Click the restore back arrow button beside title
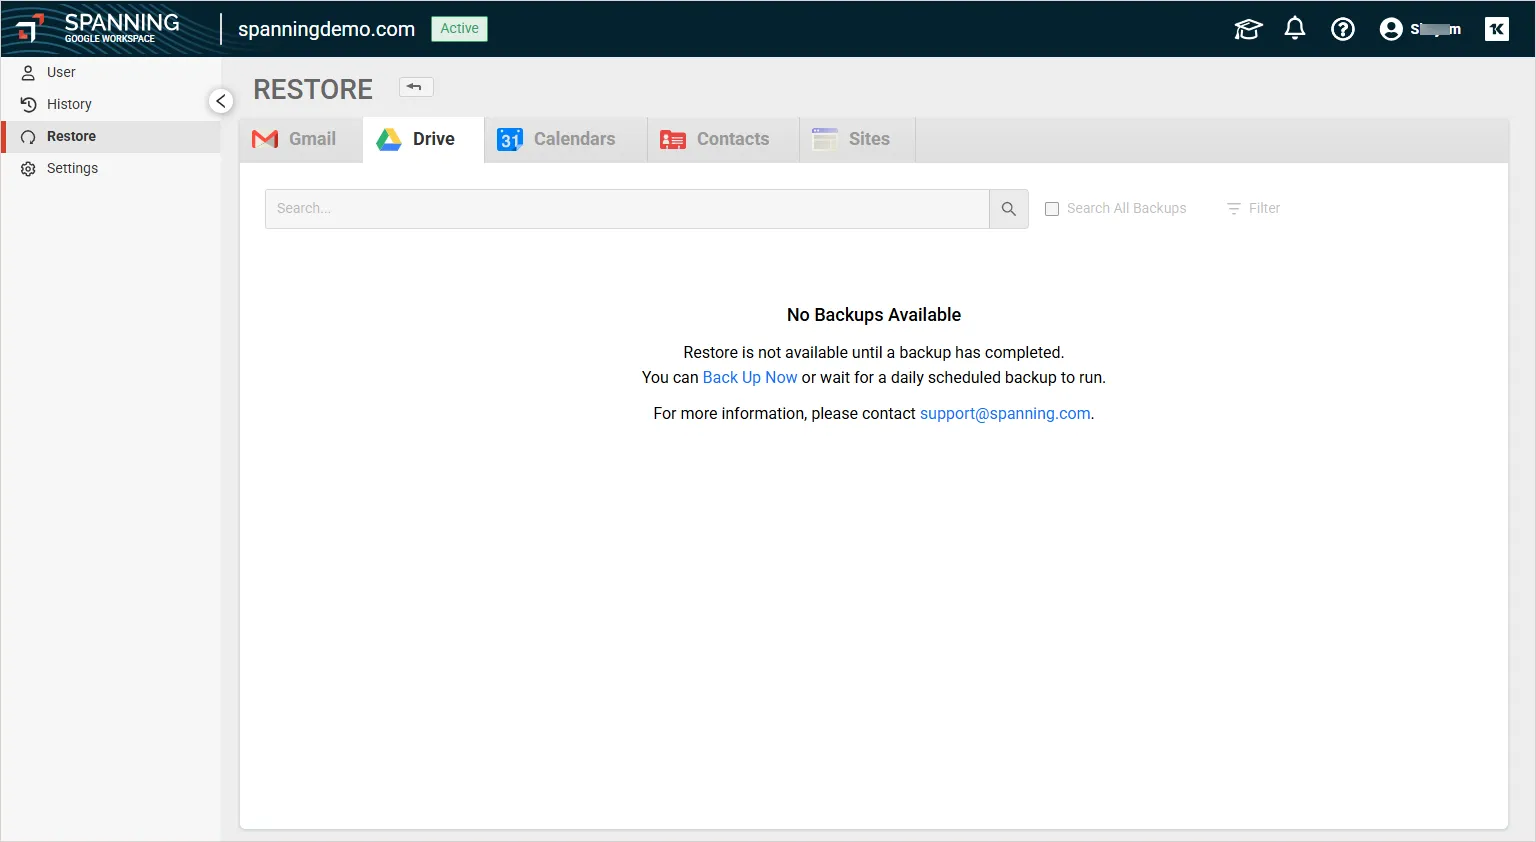Viewport: 1536px width, 842px height. [415, 87]
